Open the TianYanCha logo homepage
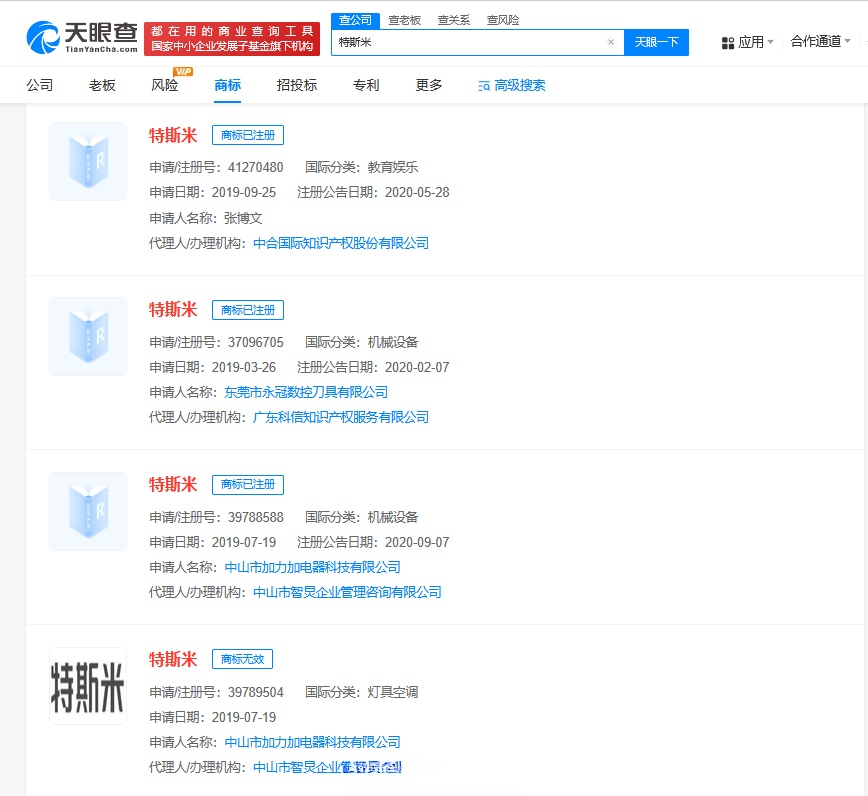Image resolution: width=868 pixels, height=796 pixels. point(82,38)
